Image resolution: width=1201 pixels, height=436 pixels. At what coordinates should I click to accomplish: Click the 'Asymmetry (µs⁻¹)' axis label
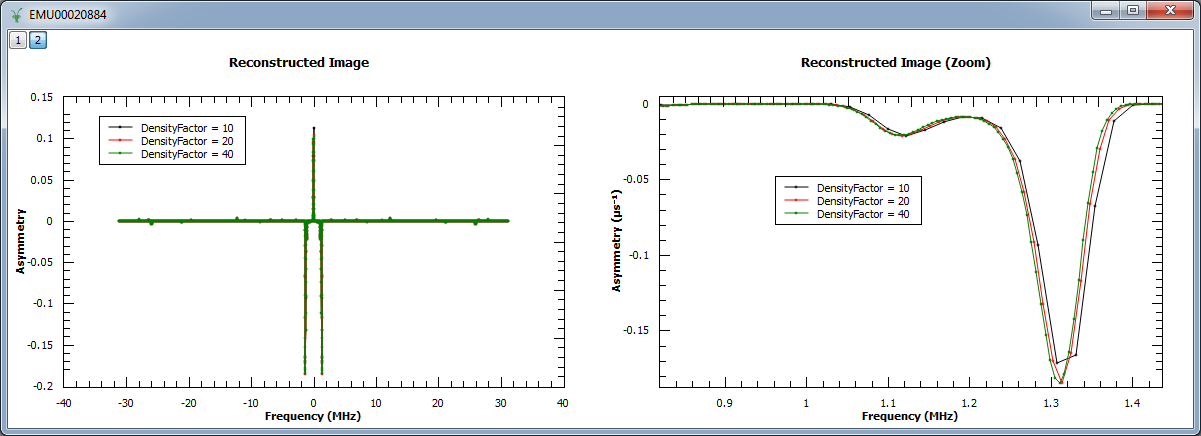point(617,241)
